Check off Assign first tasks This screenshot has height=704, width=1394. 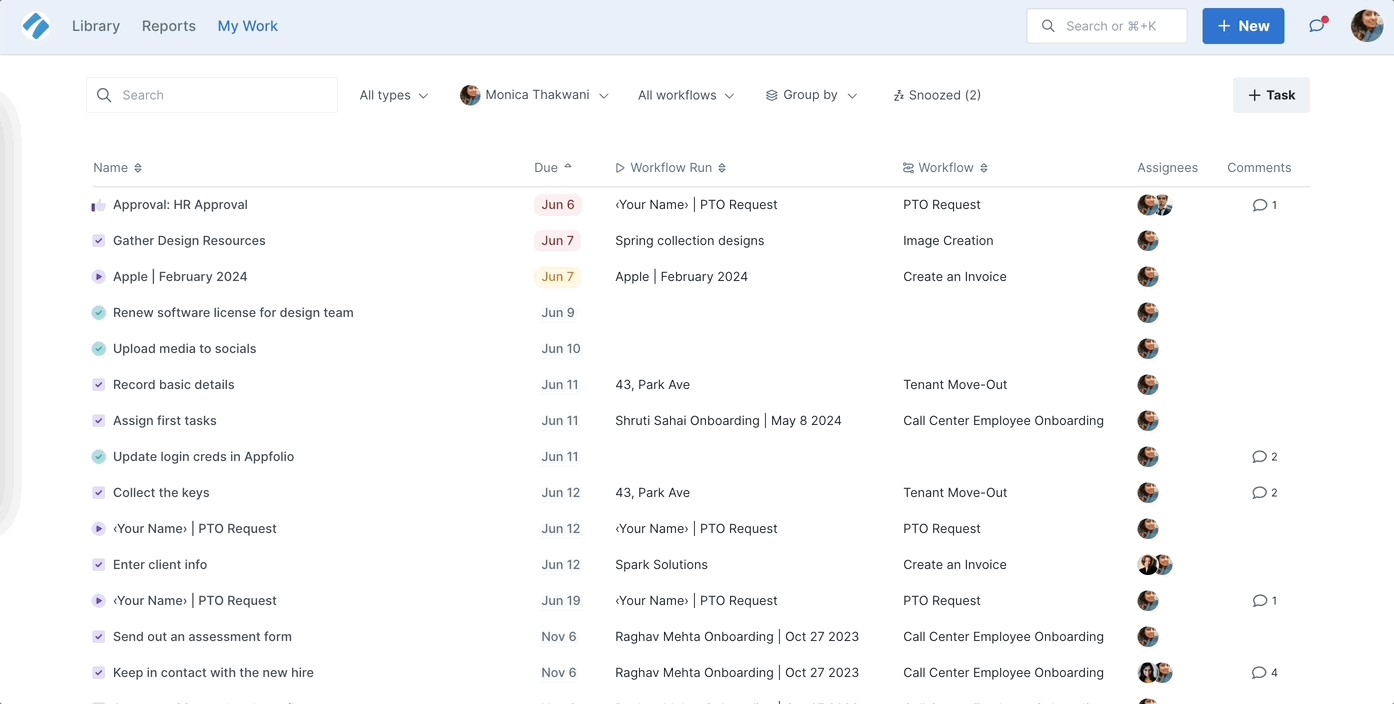[99, 421]
